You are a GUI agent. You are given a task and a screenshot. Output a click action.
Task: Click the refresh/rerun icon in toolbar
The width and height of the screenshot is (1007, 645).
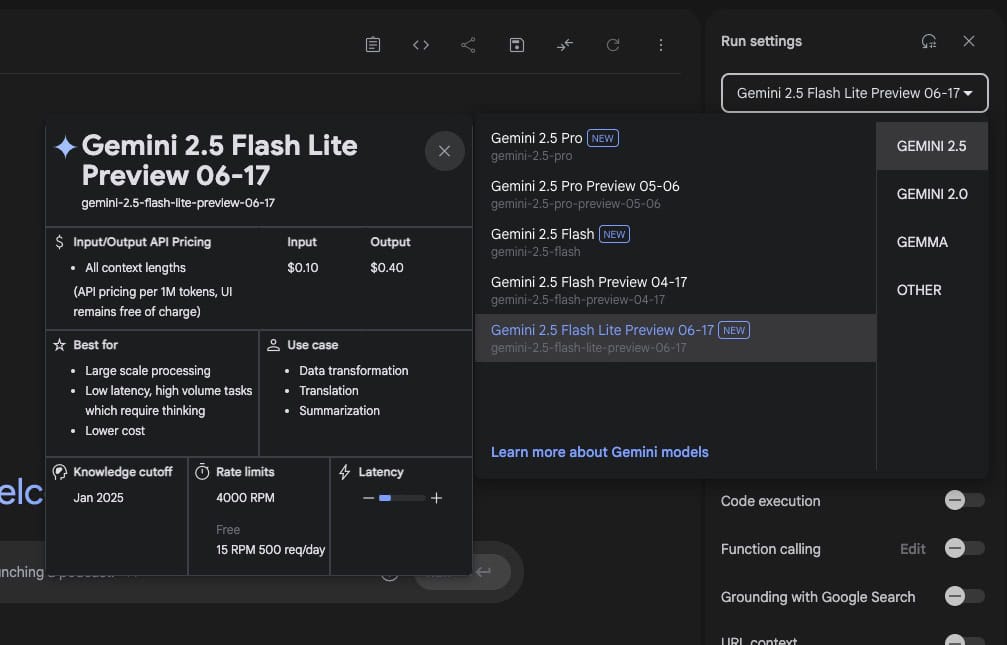click(613, 45)
